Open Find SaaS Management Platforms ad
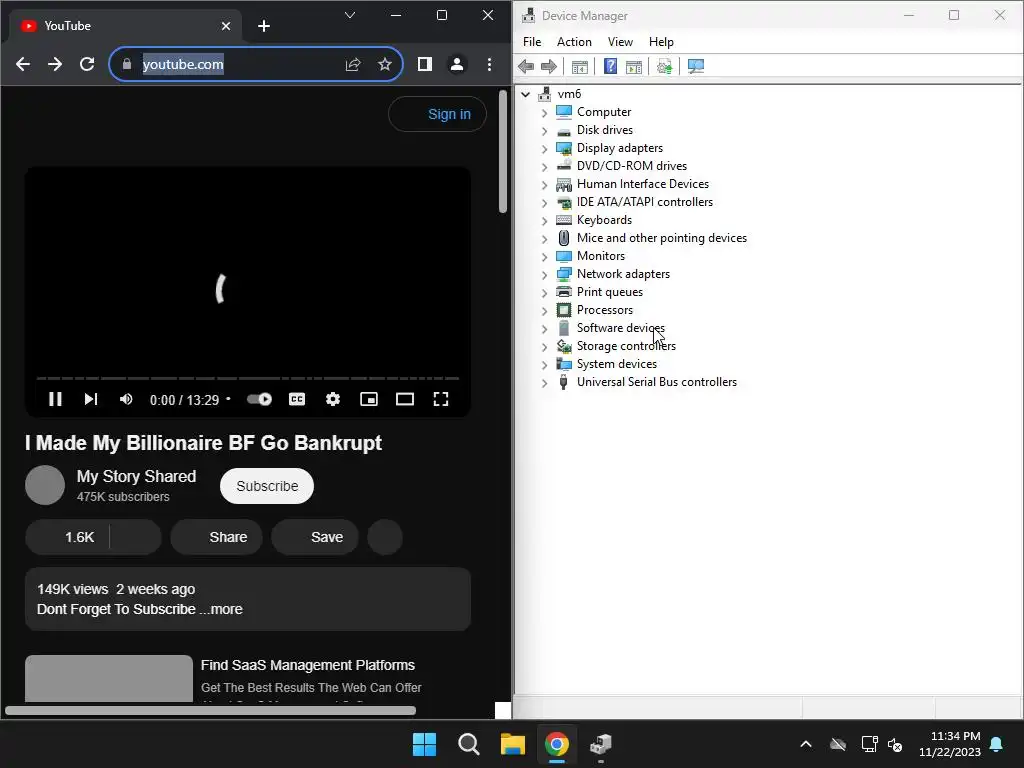This screenshot has height=768, width=1024. coord(308,665)
